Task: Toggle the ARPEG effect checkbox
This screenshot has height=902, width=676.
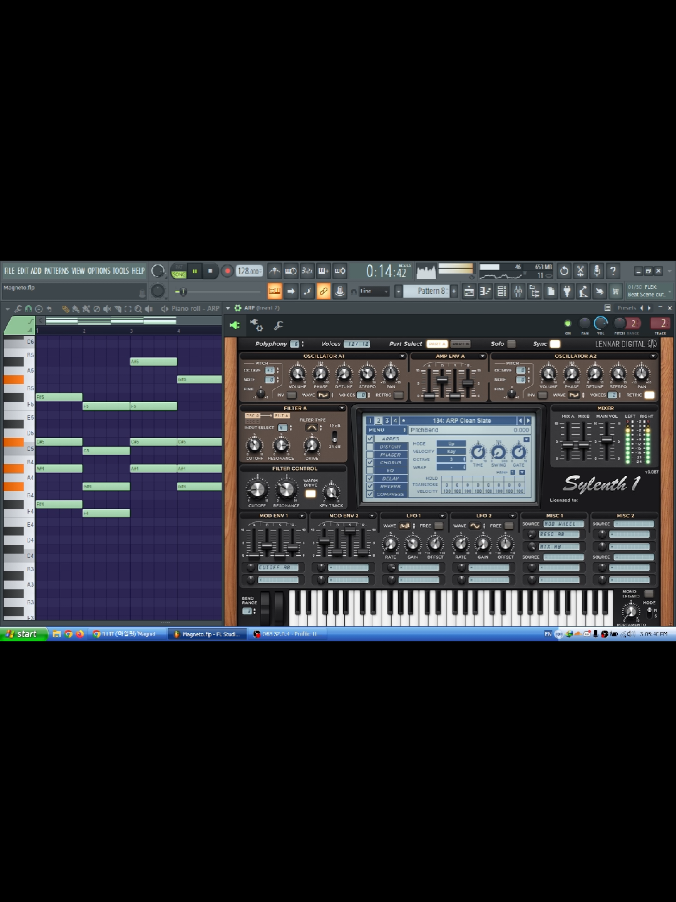Action: (371, 439)
